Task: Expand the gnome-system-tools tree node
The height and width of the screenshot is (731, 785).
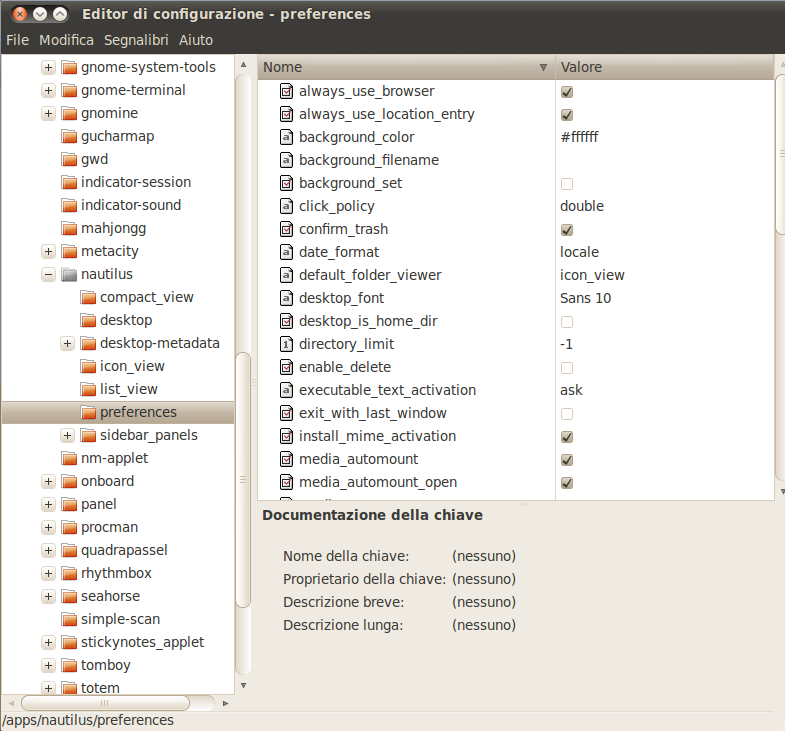Action: click(x=48, y=67)
